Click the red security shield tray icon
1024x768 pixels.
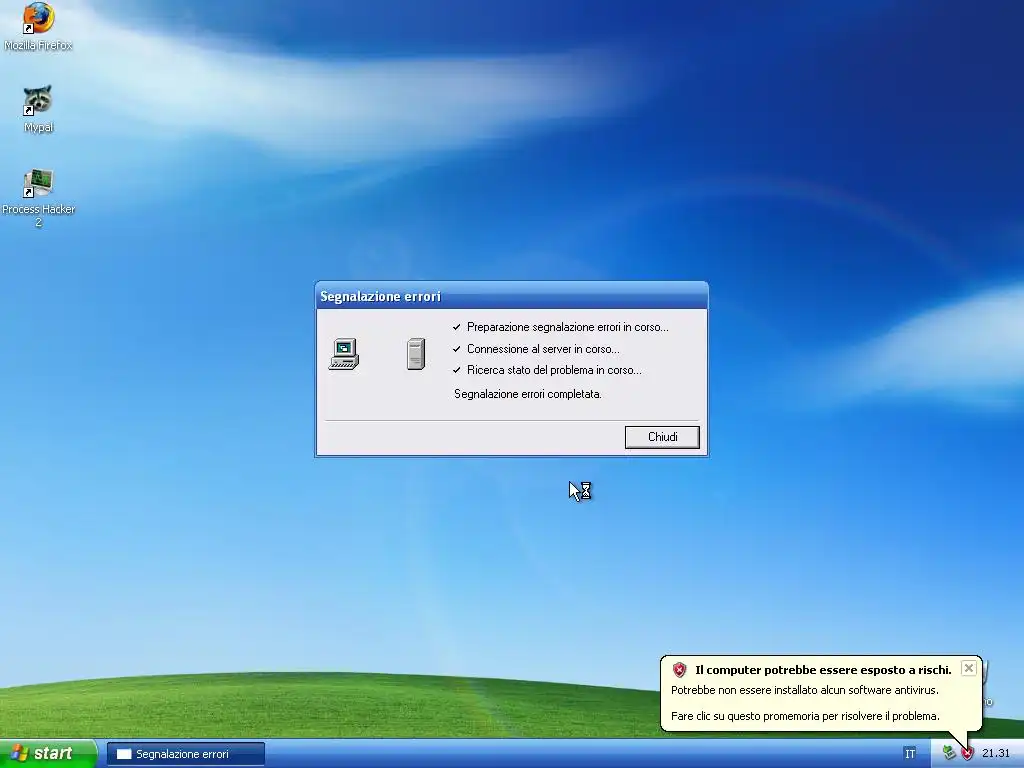pyautogui.click(x=967, y=754)
